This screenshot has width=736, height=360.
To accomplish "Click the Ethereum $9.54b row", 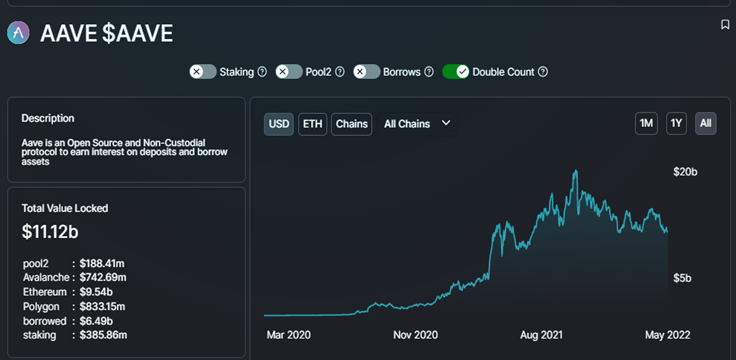I will click(x=68, y=292).
